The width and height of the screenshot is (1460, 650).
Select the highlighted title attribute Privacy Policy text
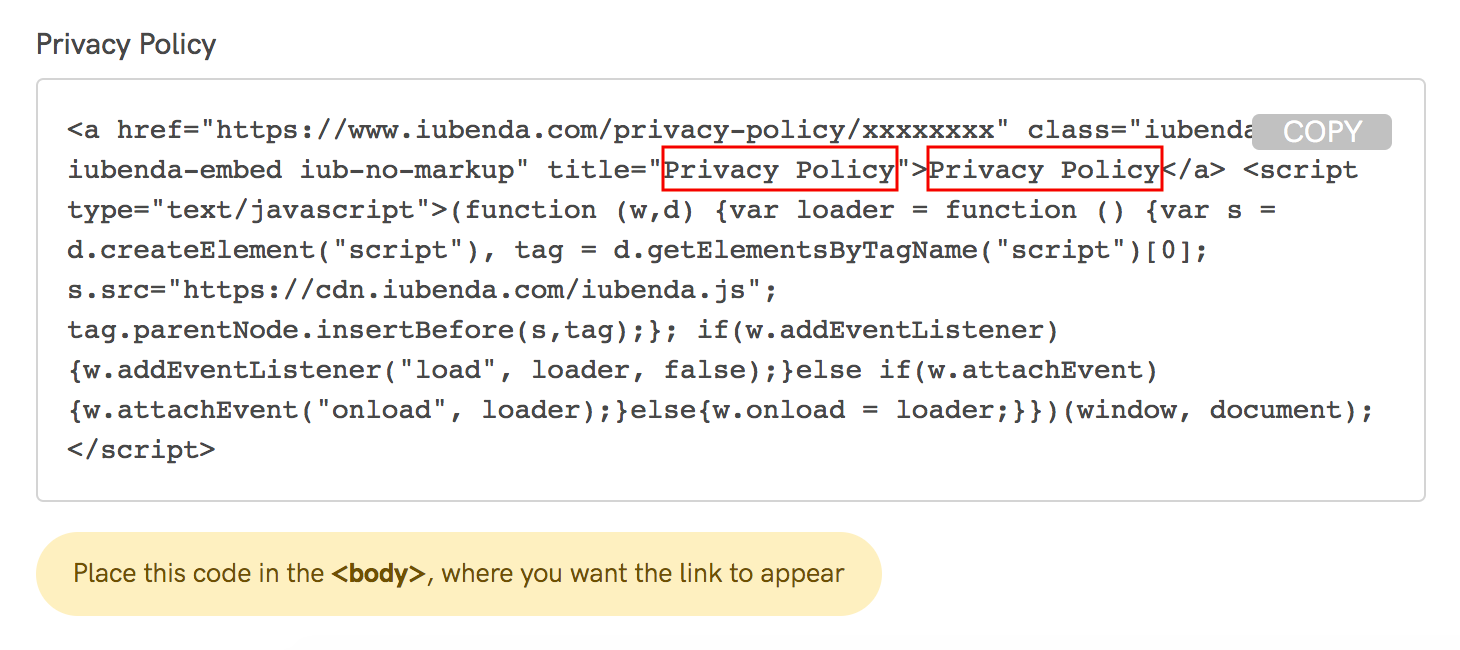click(x=779, y=169)
